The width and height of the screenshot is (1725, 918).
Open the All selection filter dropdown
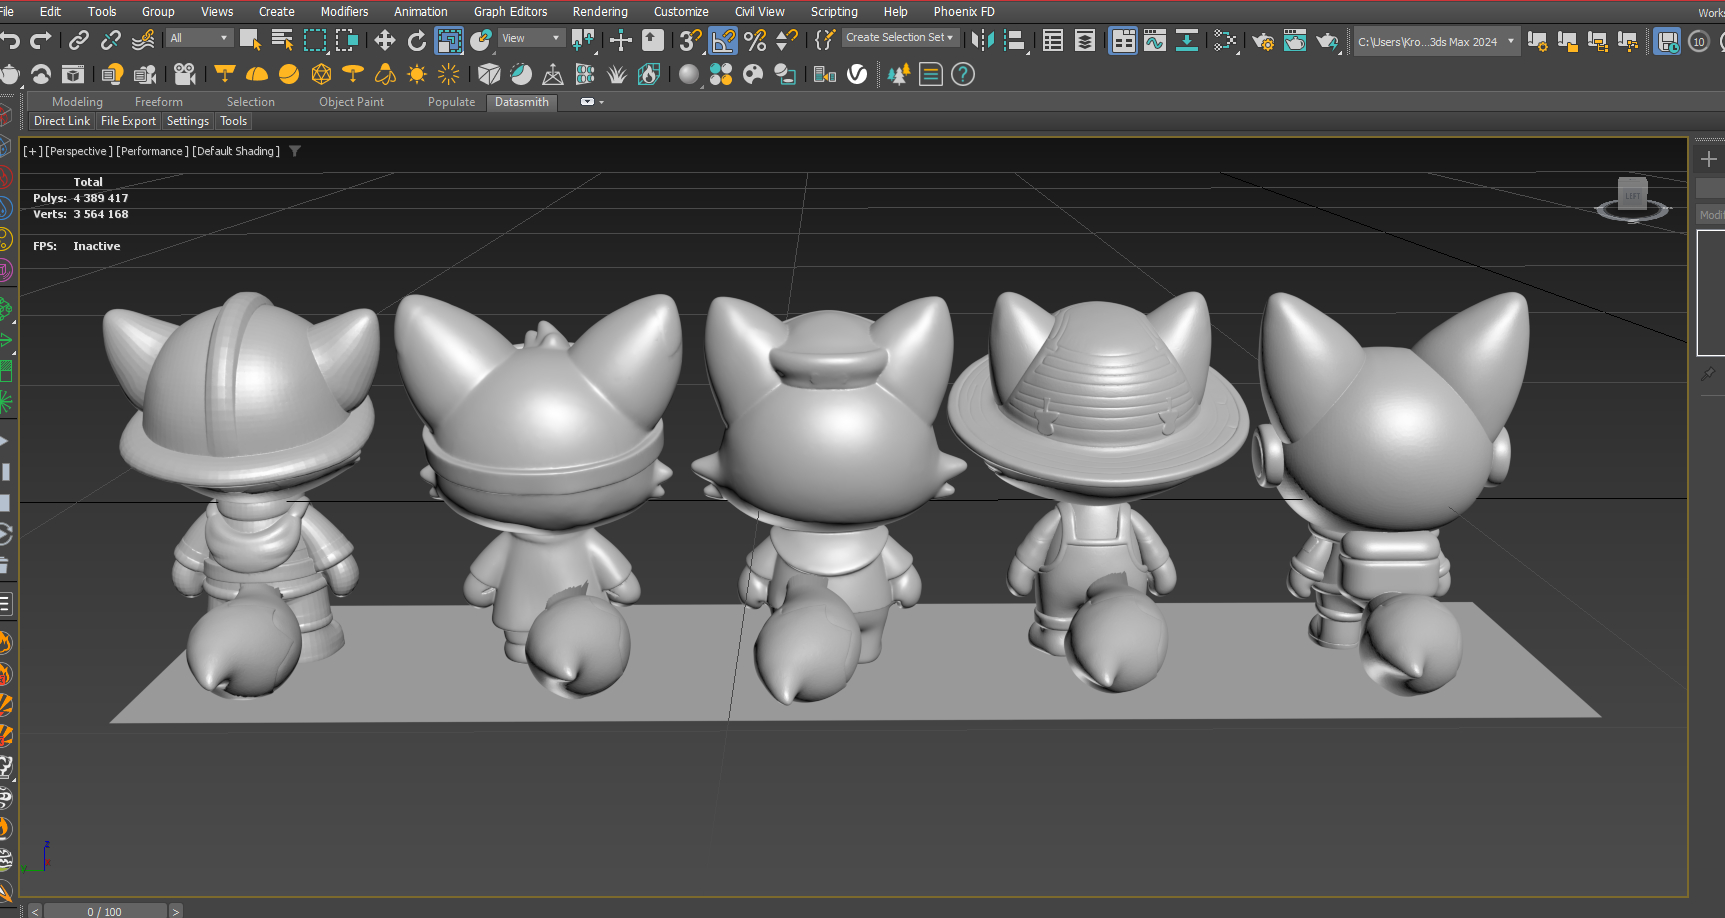(199, 38)
